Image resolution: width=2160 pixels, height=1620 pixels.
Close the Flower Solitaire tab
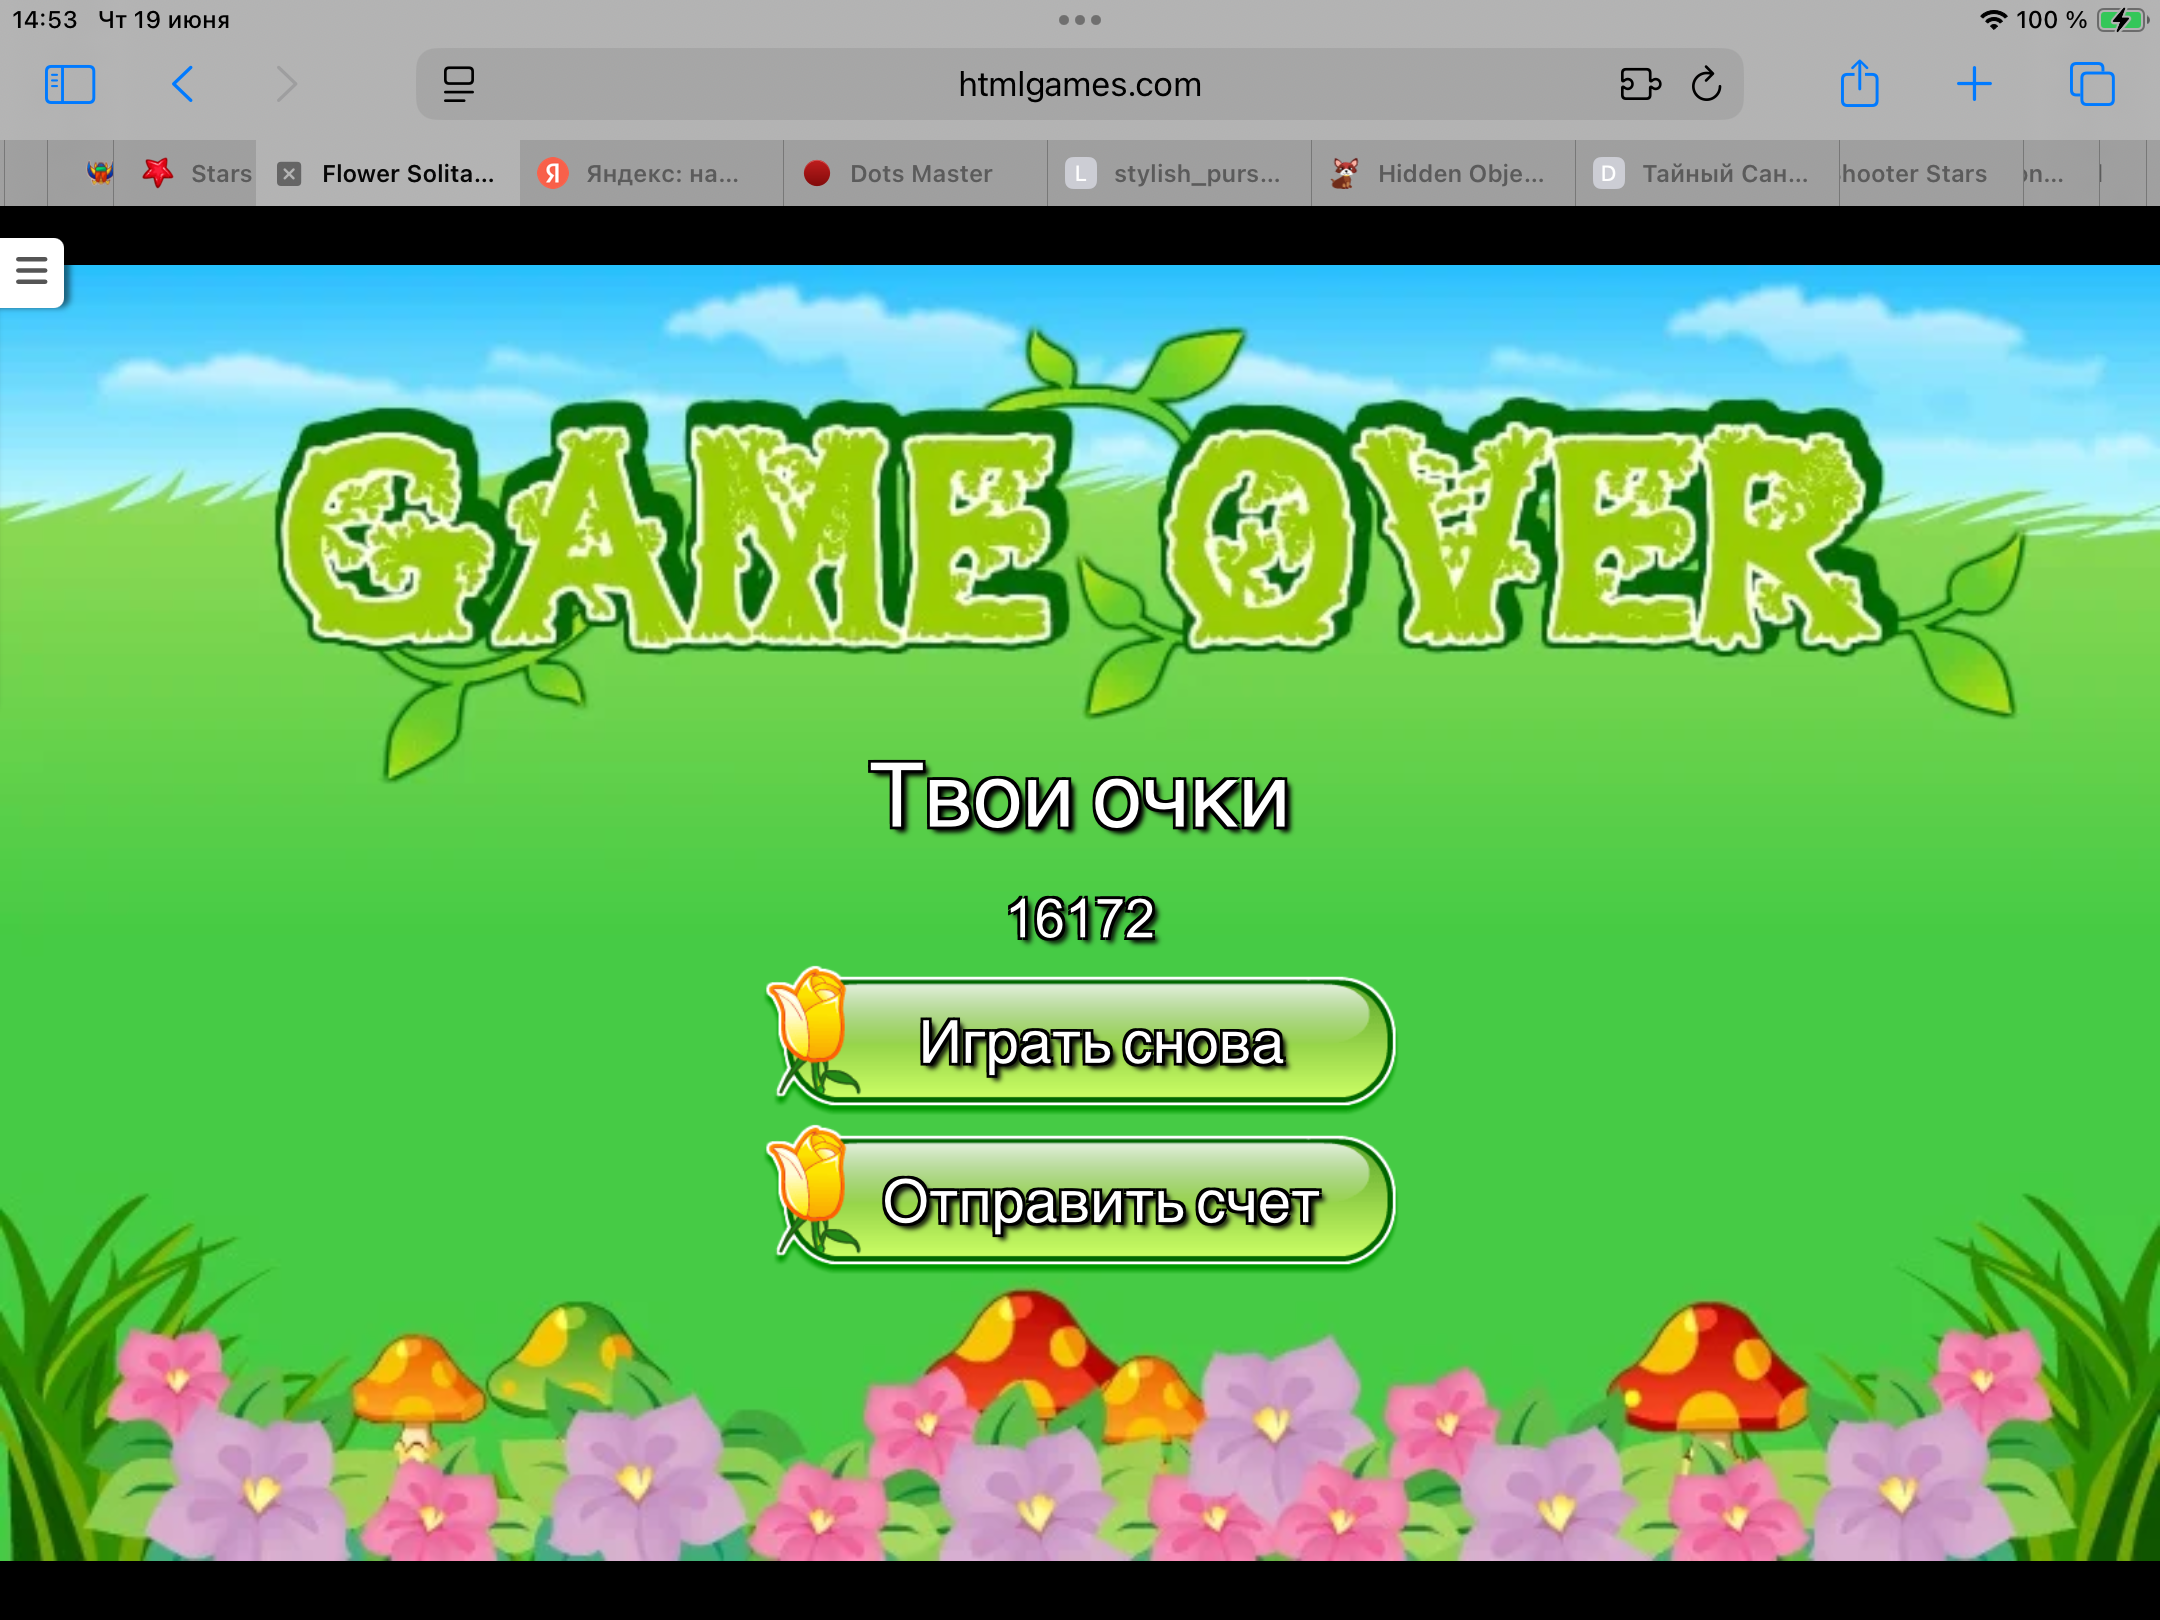[289, 174]
